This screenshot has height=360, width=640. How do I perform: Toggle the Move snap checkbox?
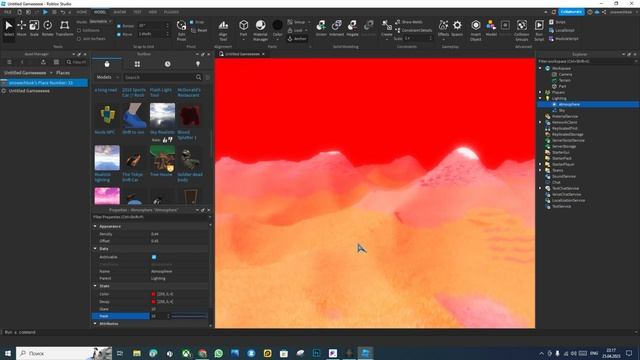click(x=119, y=34)
